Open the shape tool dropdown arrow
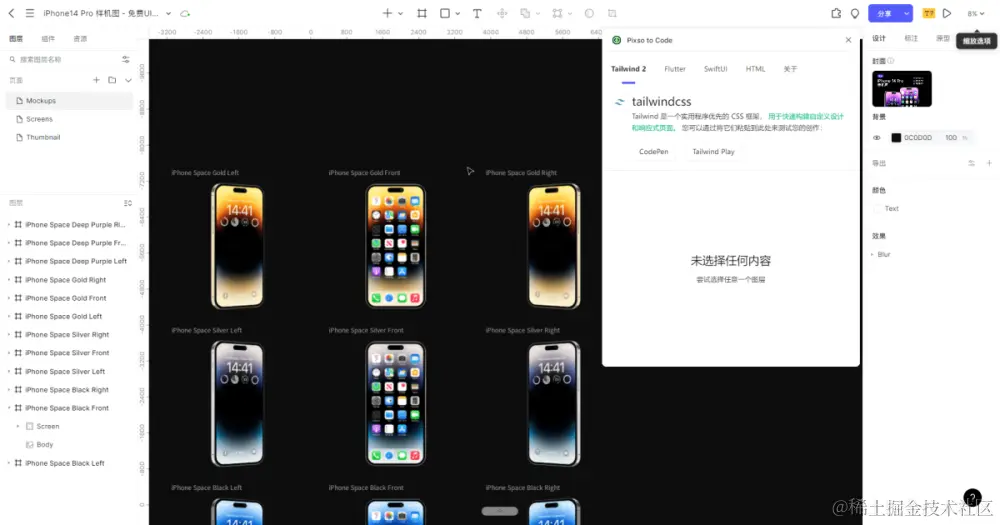This screenshot has height=525, width=1000. tap(458, 13)
